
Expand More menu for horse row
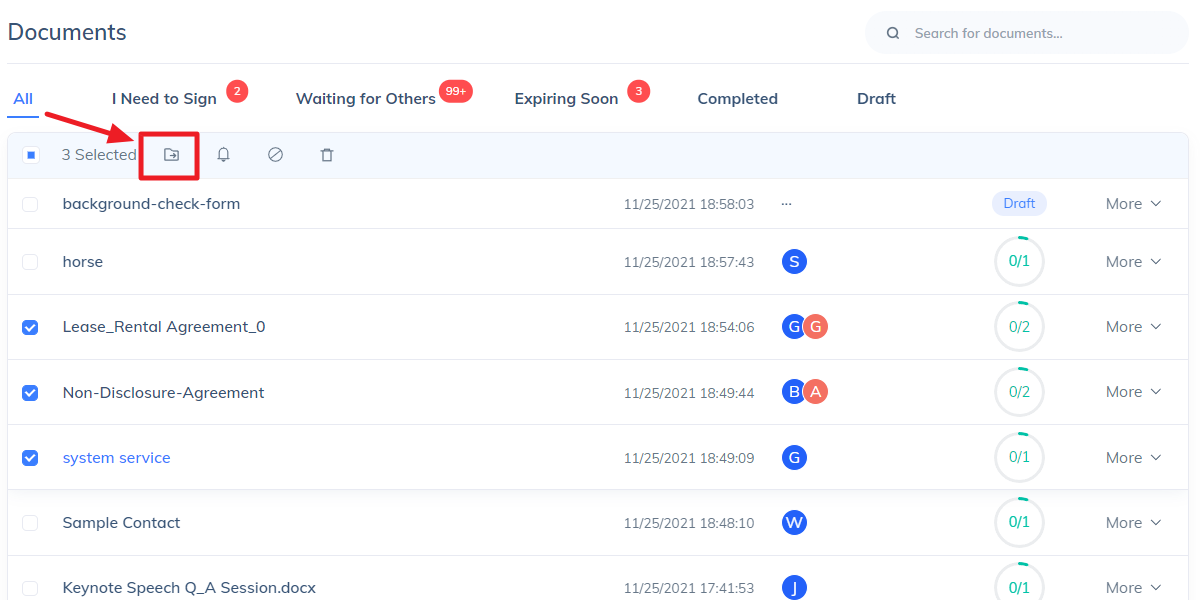pyautogui.click(x=1133, y=262)
